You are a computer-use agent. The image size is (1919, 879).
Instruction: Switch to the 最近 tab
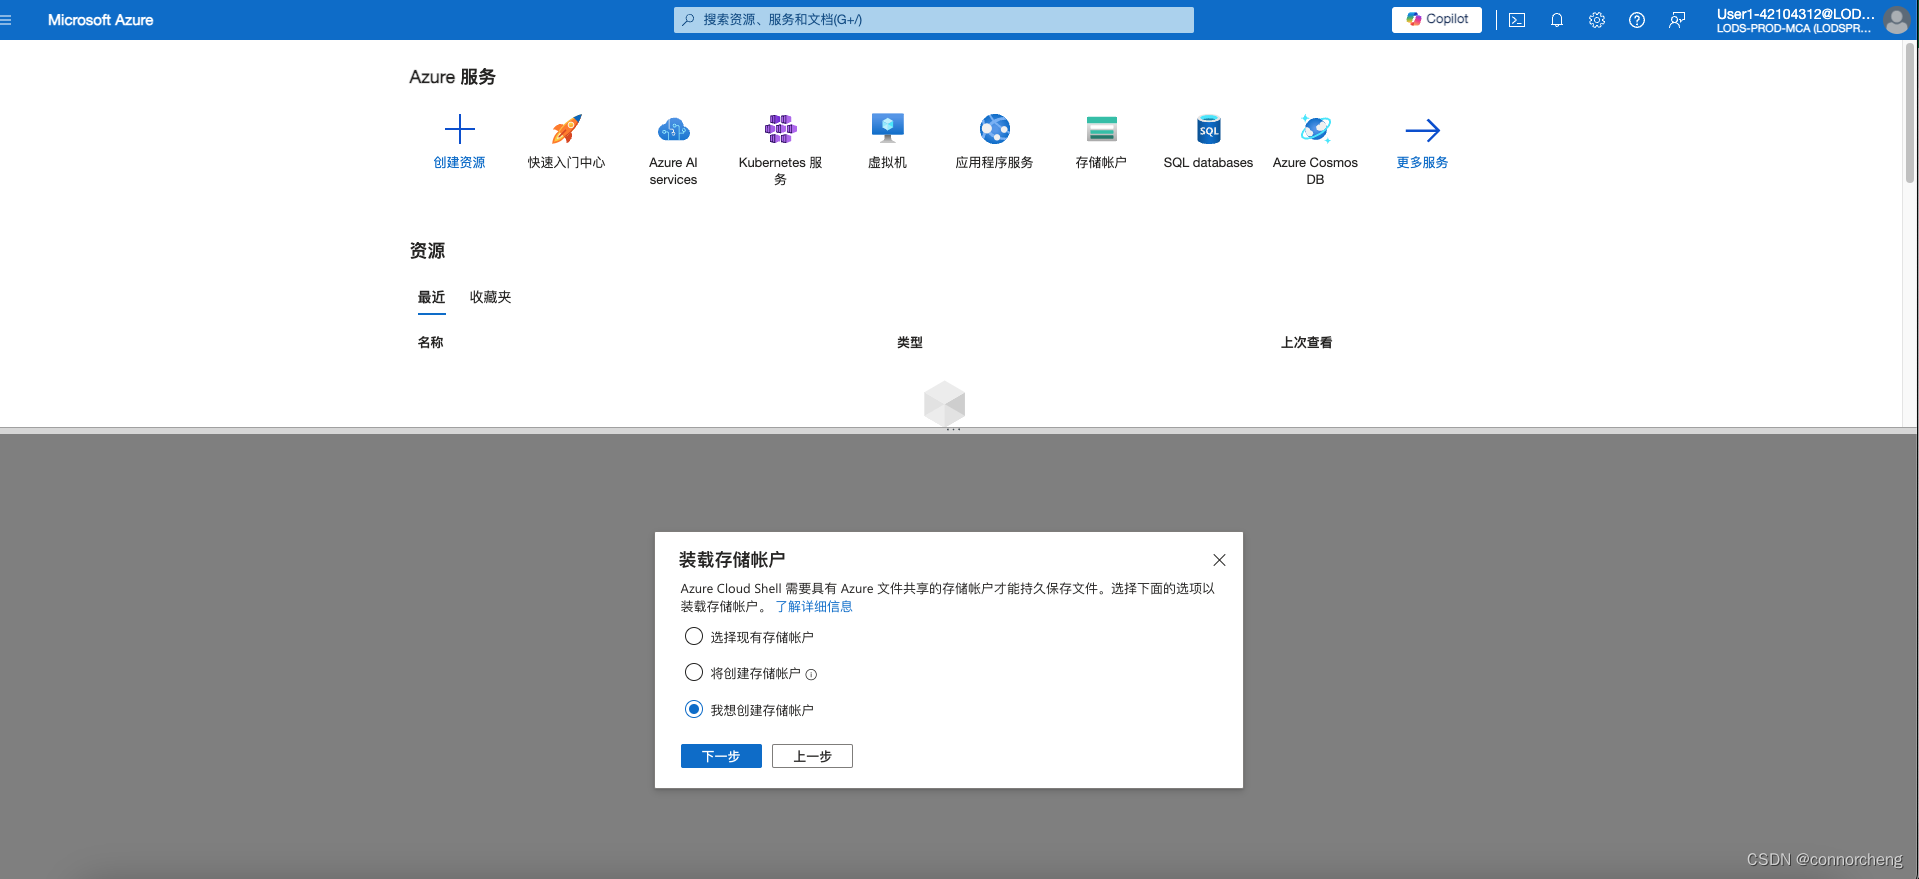pyautogui.click(x=431, y=297)
